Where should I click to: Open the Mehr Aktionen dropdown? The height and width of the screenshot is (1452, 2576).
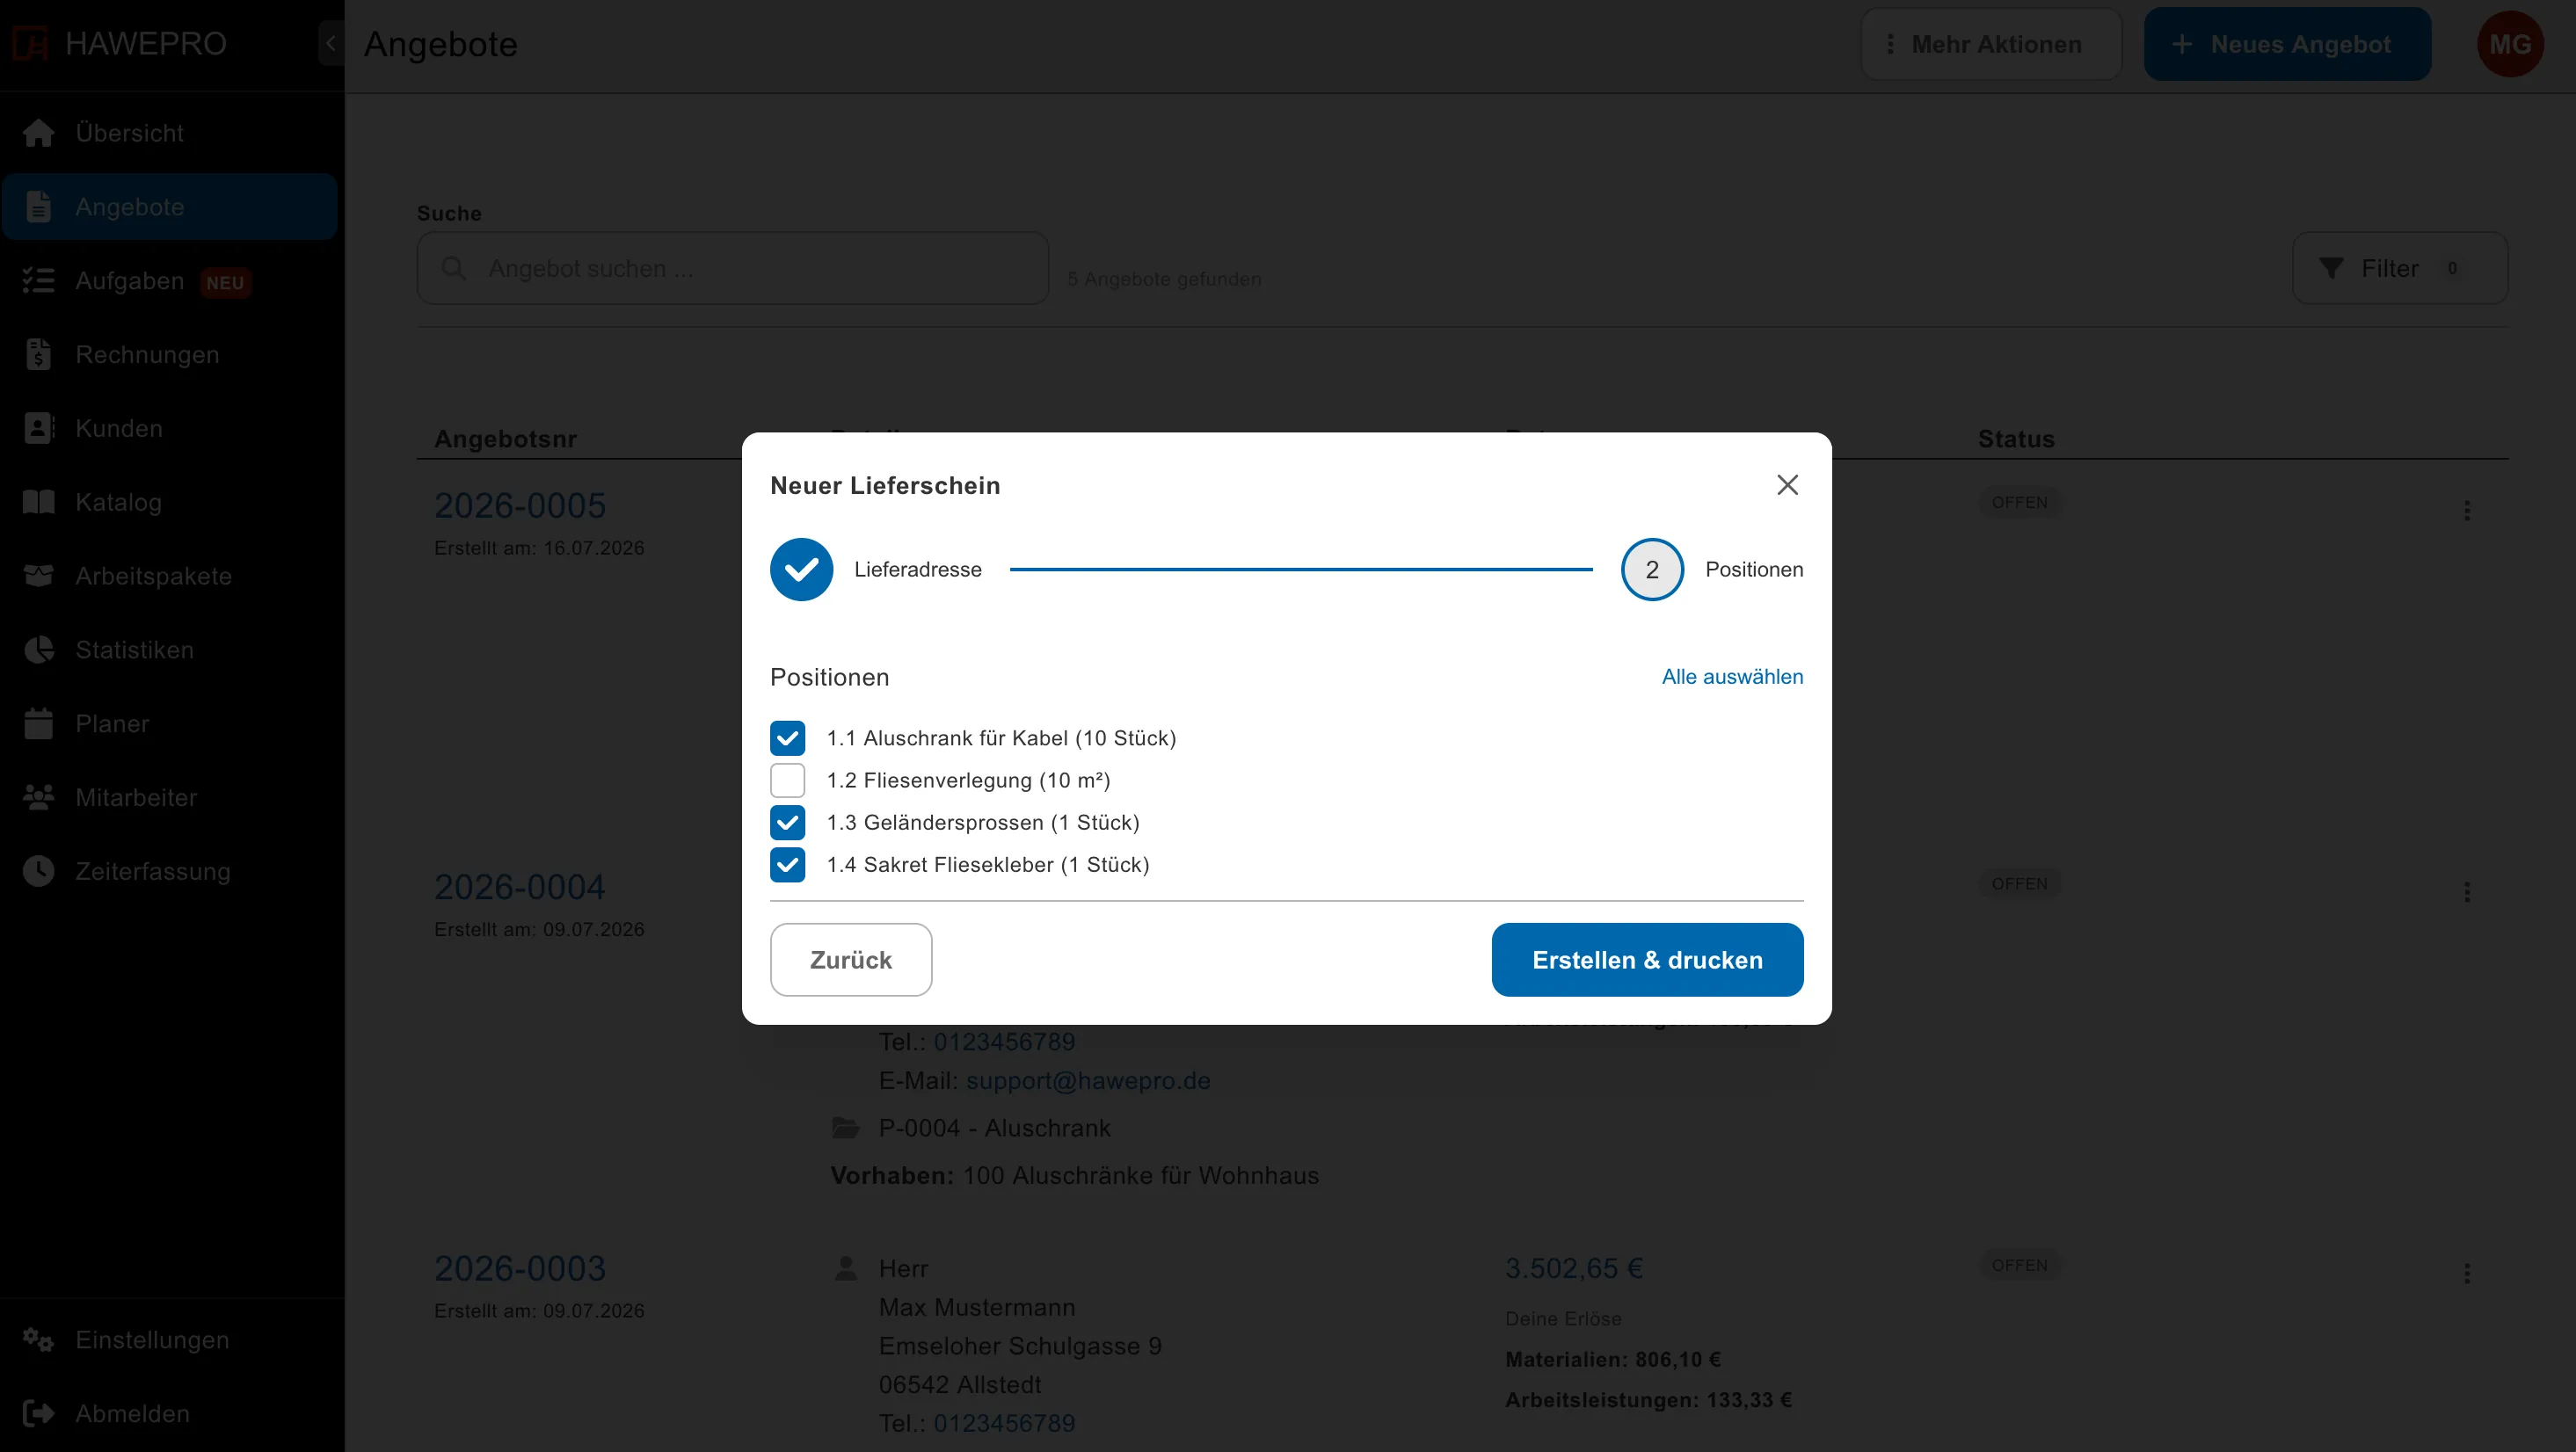[1990, 45]
